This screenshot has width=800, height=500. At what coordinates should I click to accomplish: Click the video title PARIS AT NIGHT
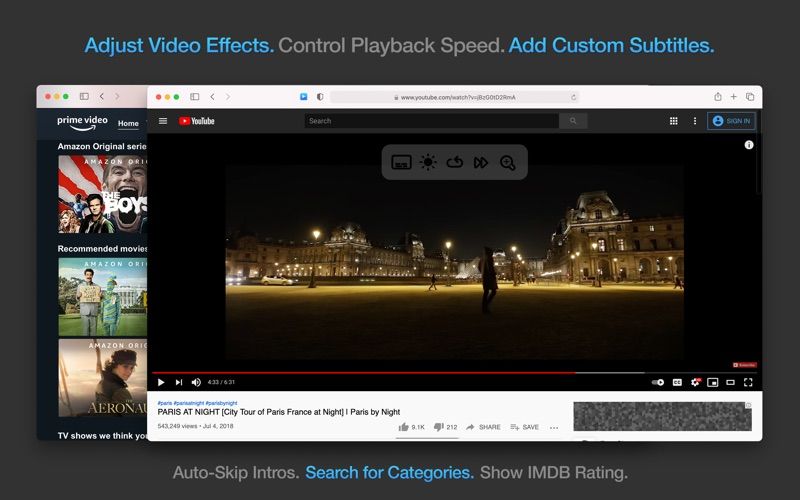coord(279,412)
